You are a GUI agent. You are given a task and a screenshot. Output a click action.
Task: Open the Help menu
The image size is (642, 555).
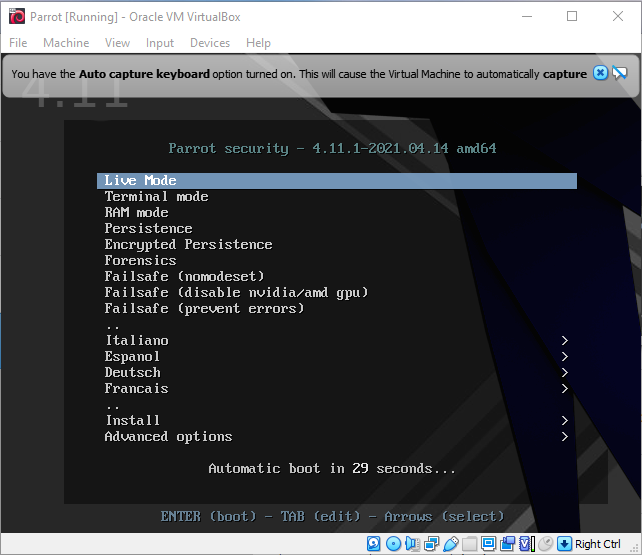pyautogui.click(x=258, y=43)
